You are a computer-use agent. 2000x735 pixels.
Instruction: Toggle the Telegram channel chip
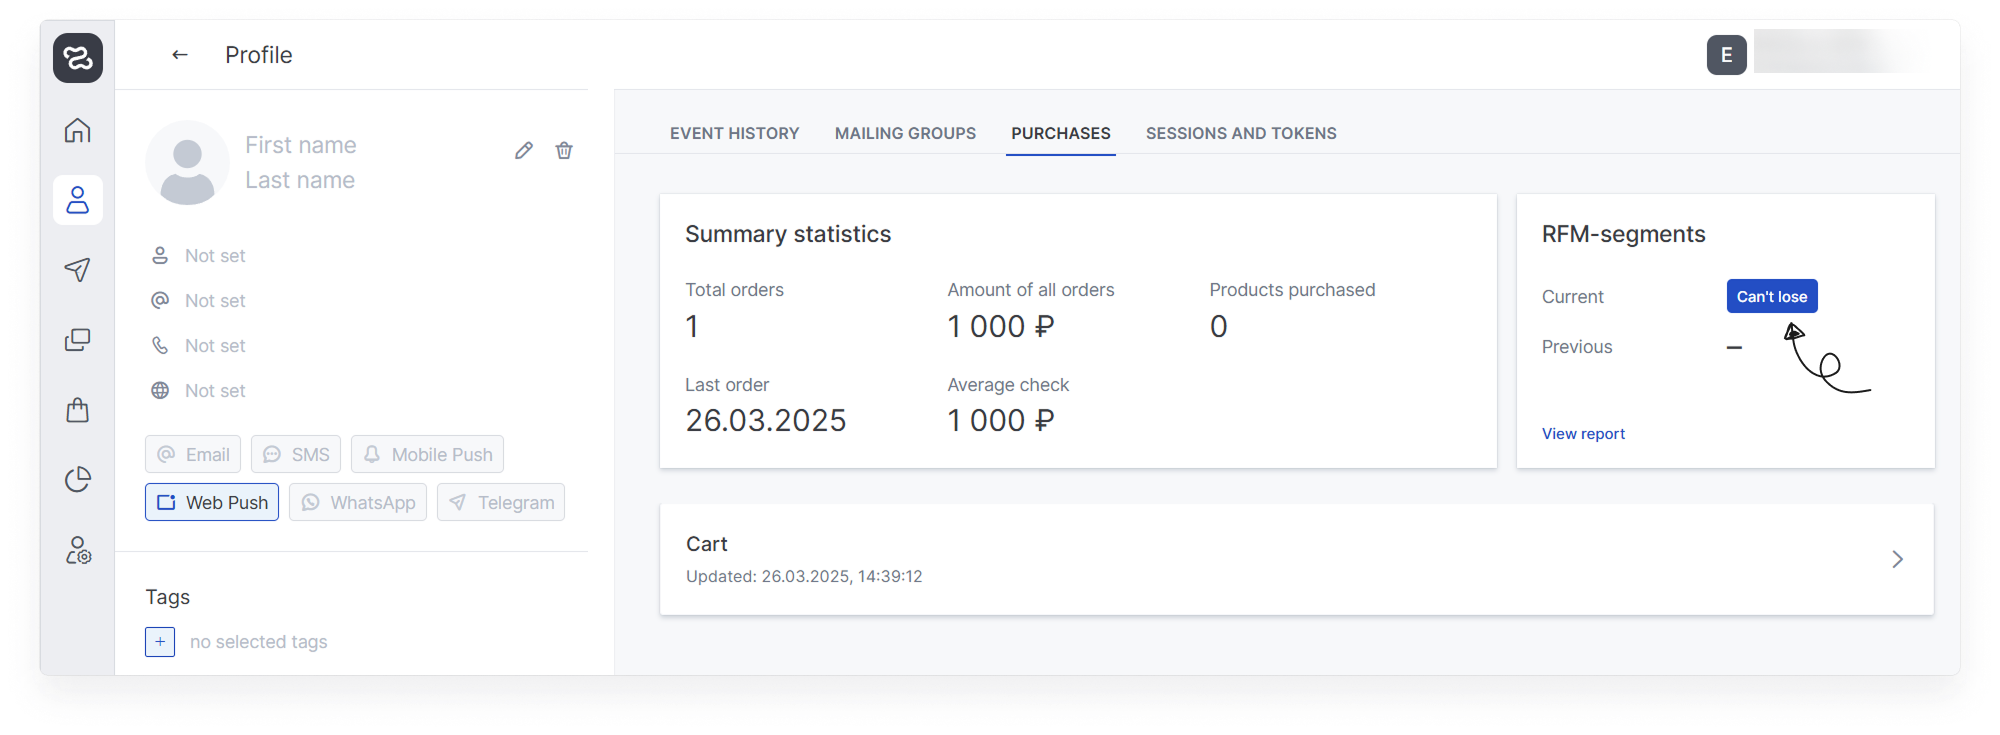[501, 502]
